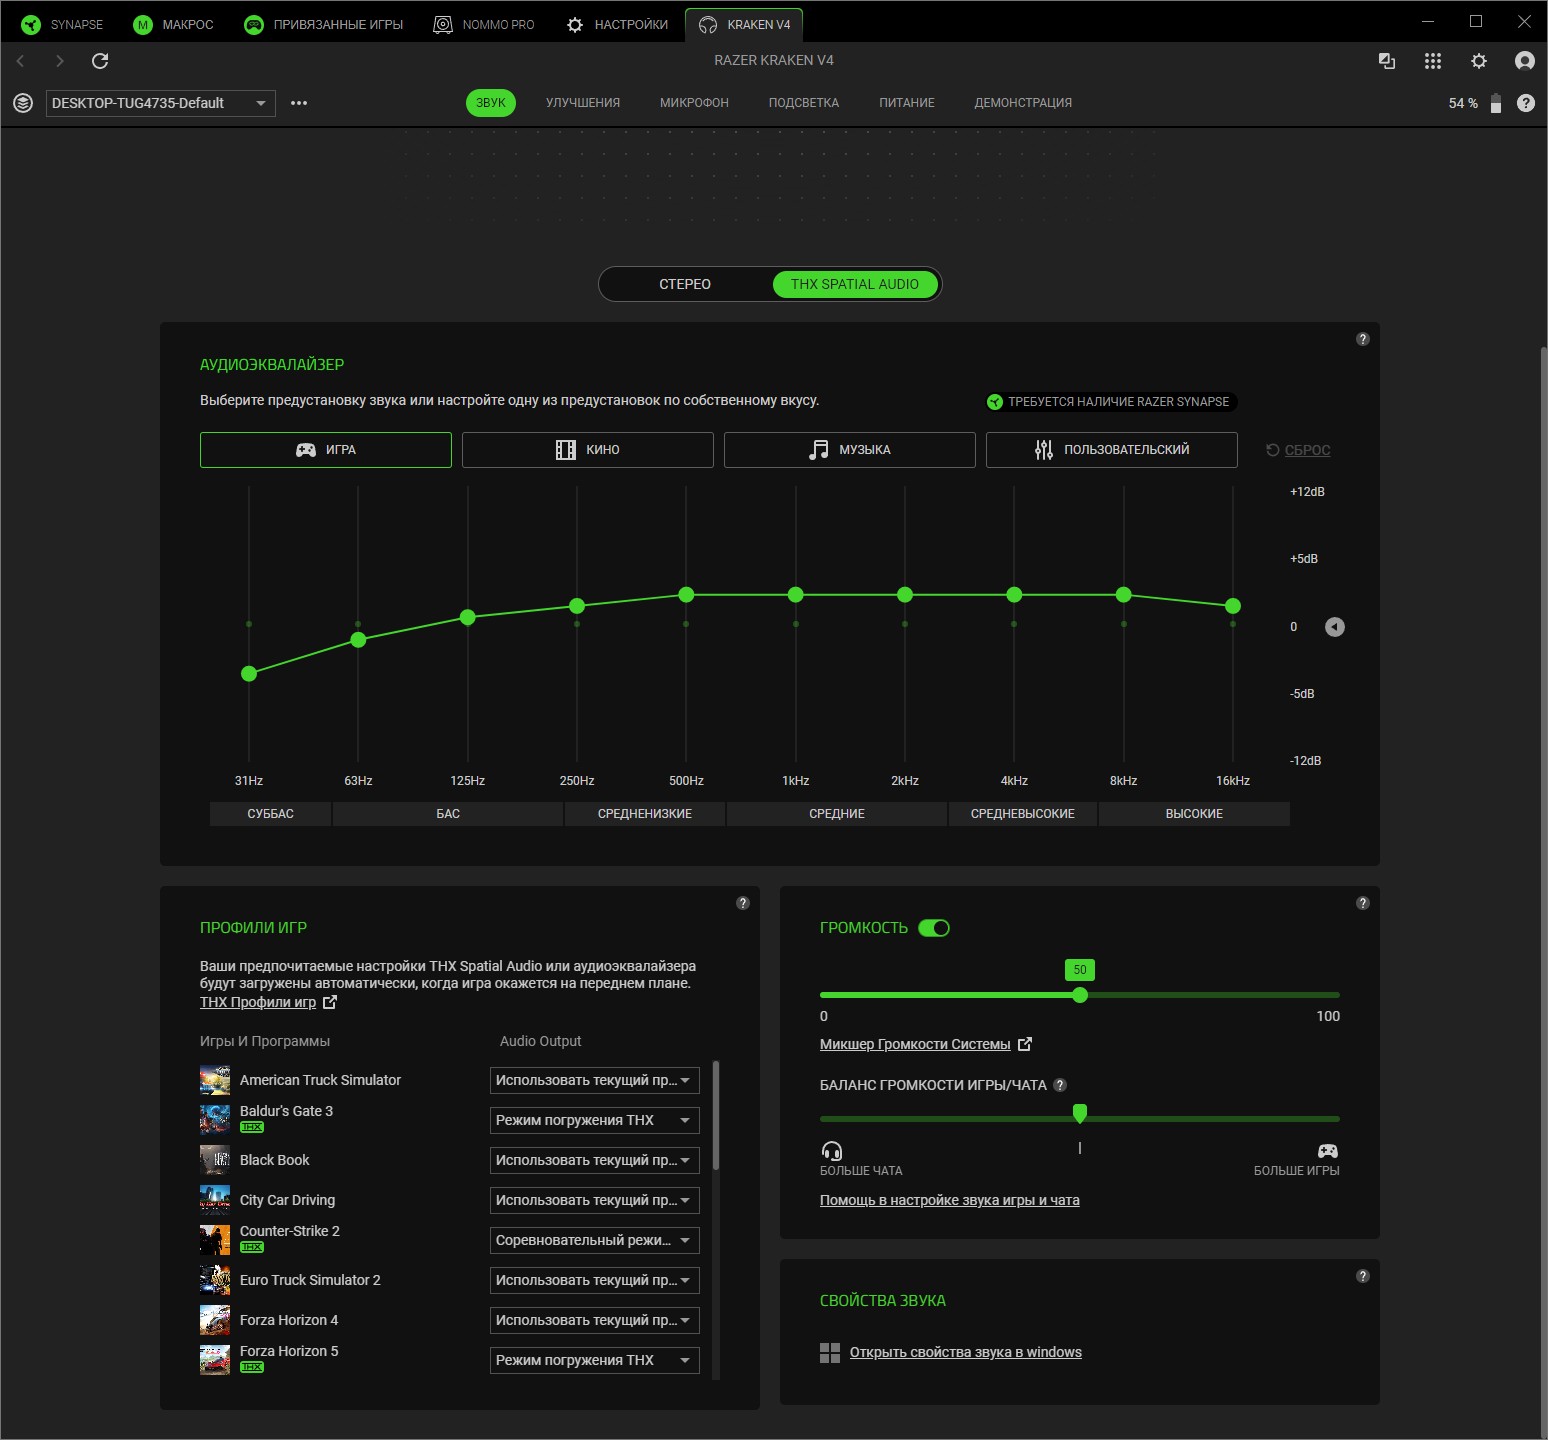
Task: Open profile options three-dot menu
Action: (299, 103)
